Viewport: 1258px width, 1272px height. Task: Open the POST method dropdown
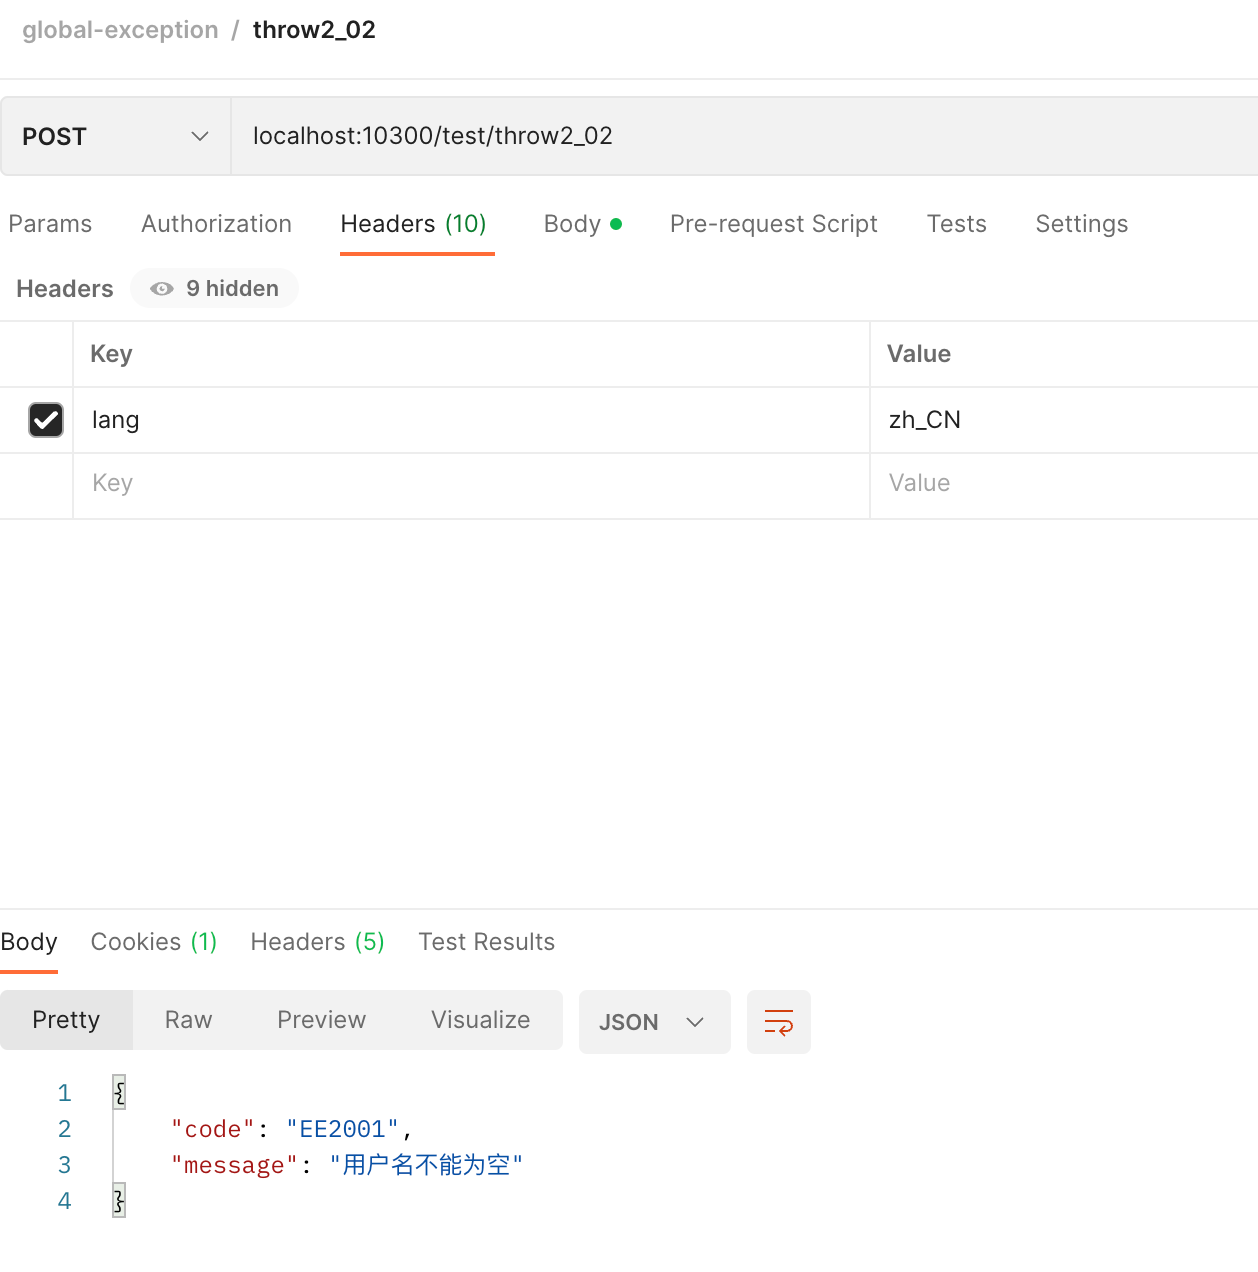click(115, 137)
